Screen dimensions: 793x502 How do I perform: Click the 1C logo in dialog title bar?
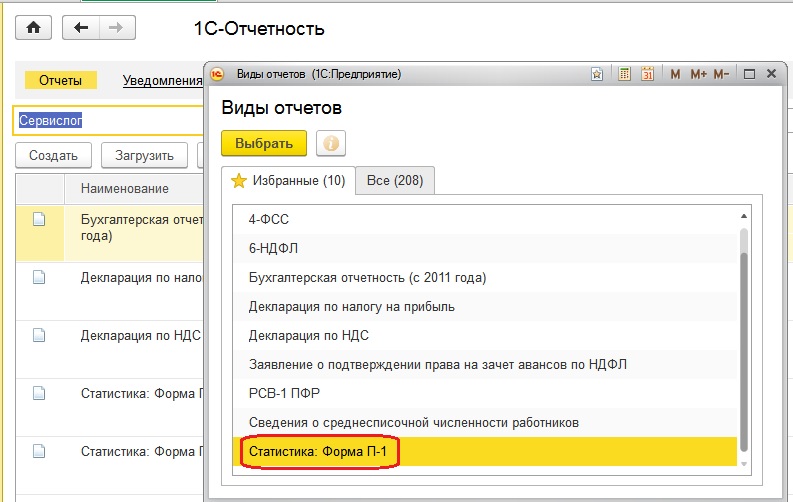217,74
